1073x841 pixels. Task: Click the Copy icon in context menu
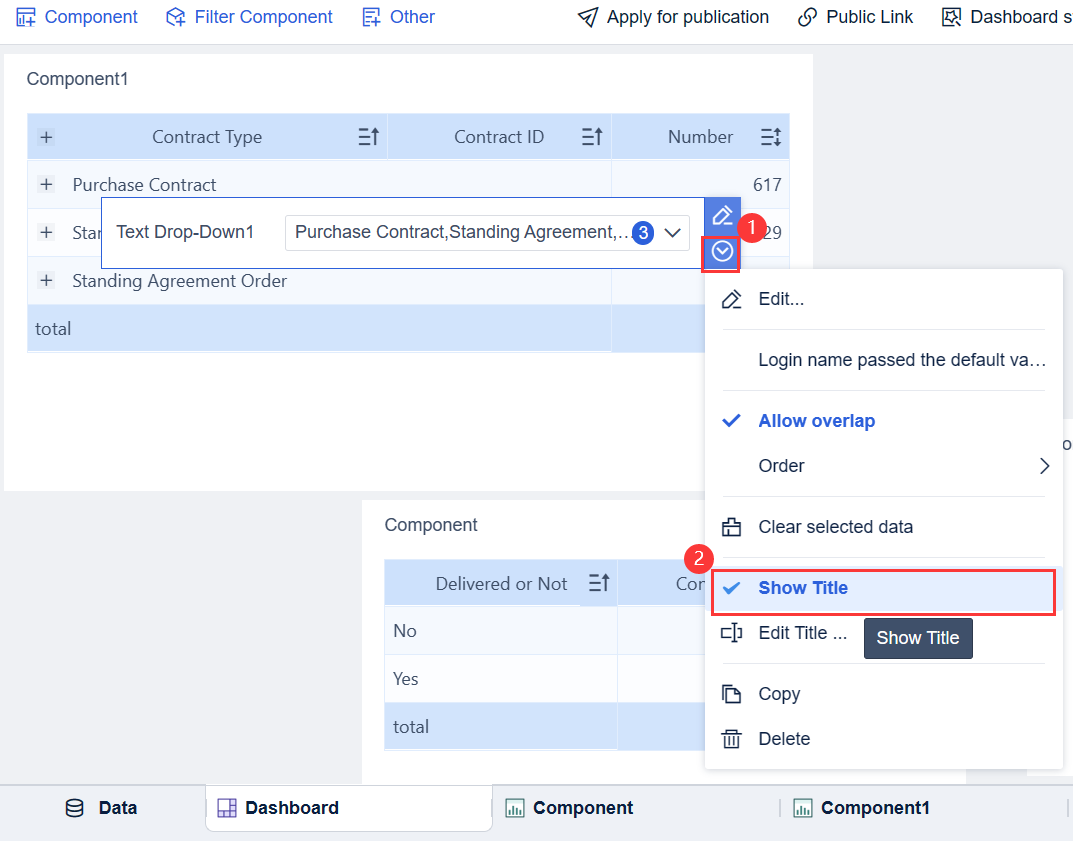point(732,694)
